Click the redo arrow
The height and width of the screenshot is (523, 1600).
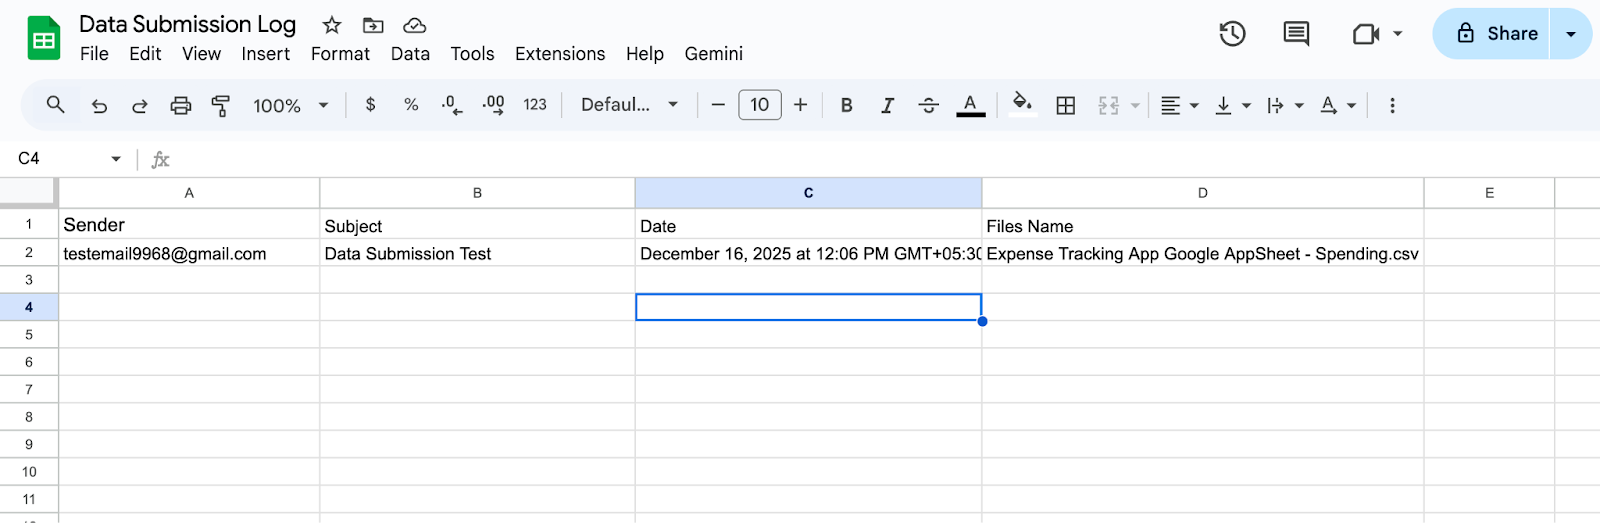coord(140,105)
